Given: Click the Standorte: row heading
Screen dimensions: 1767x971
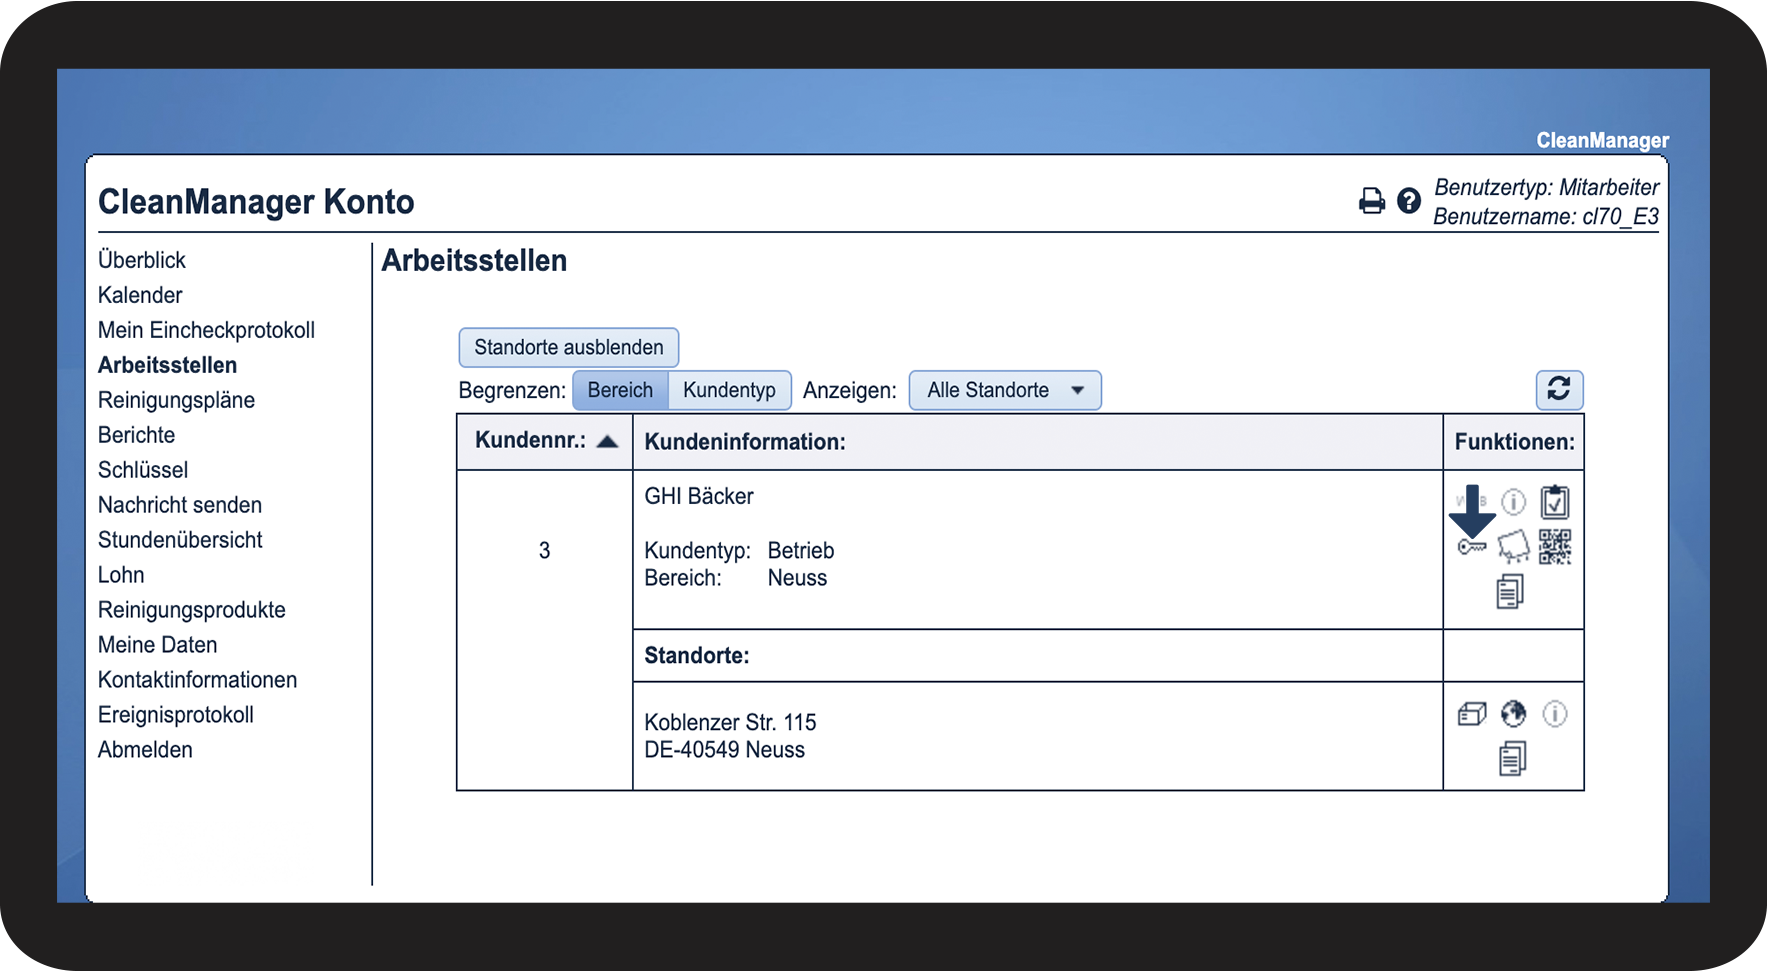Looking at the screenshot, I should 697,656.
